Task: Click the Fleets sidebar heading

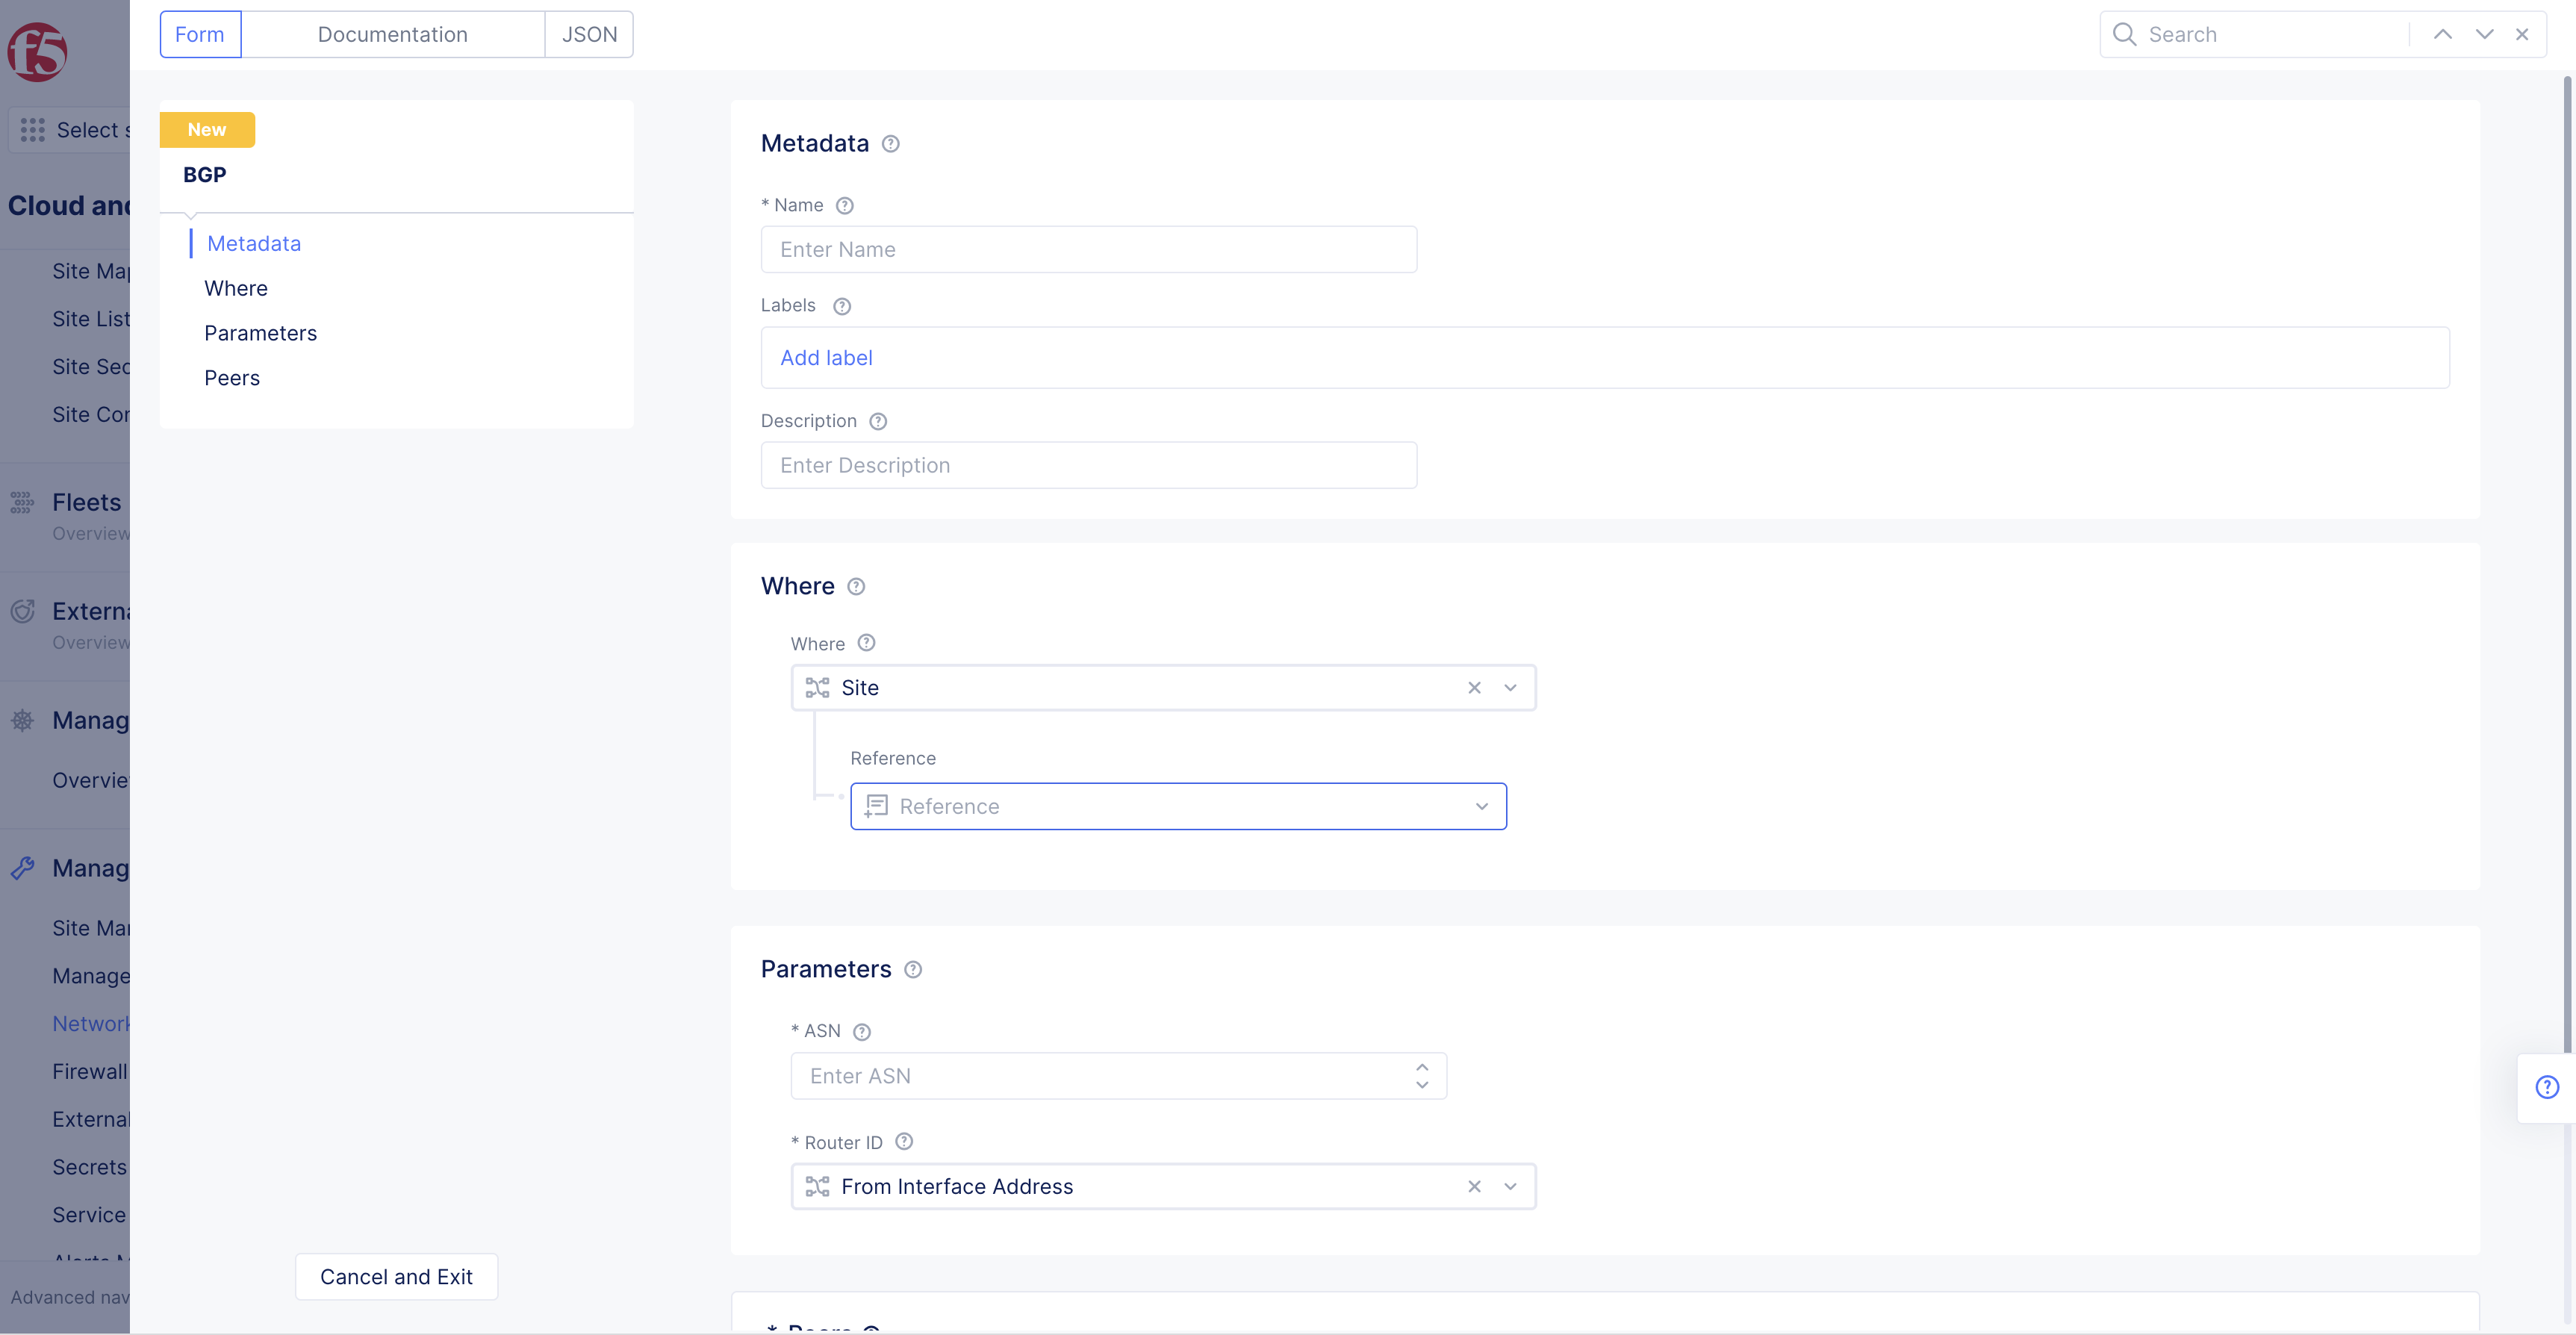Action: [x=87, y=503]
